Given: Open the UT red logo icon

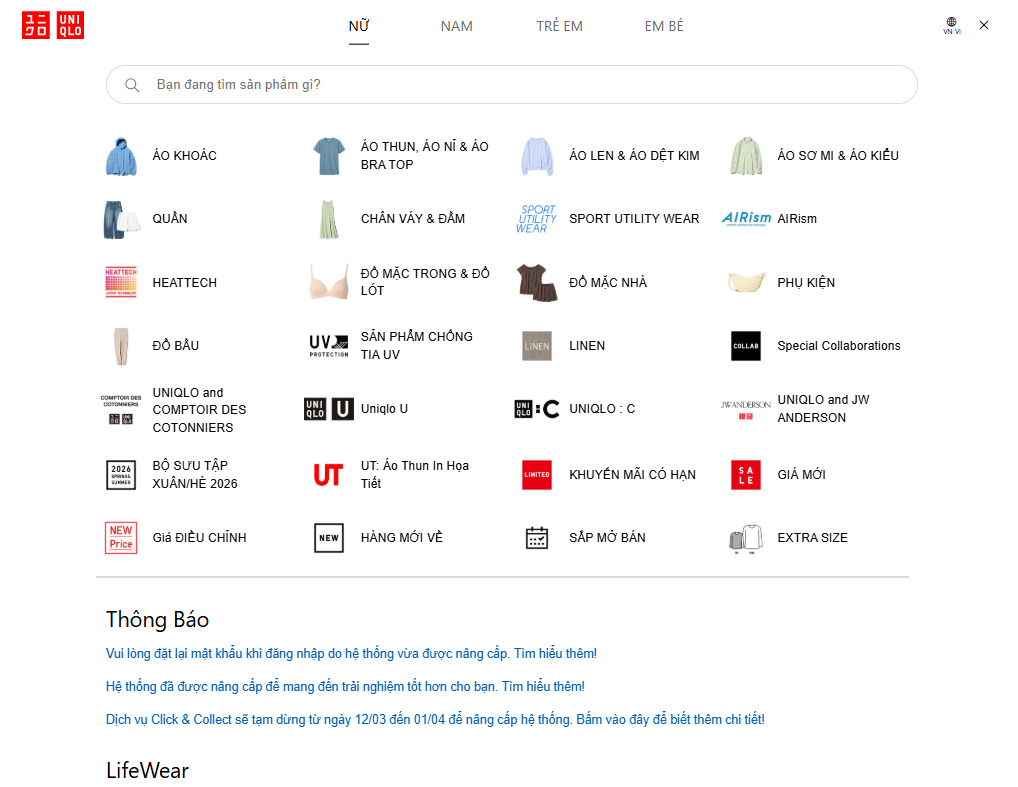Looking at the screenshot, I should coord(329,474).
